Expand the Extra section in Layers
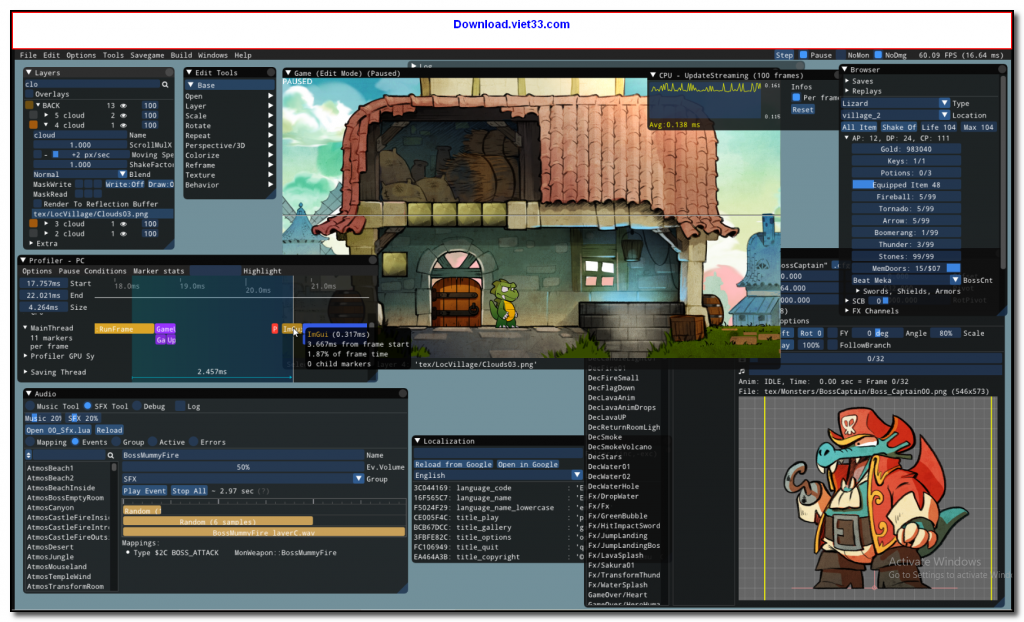Screen dimensions: 1024x622 click(31, 243)
